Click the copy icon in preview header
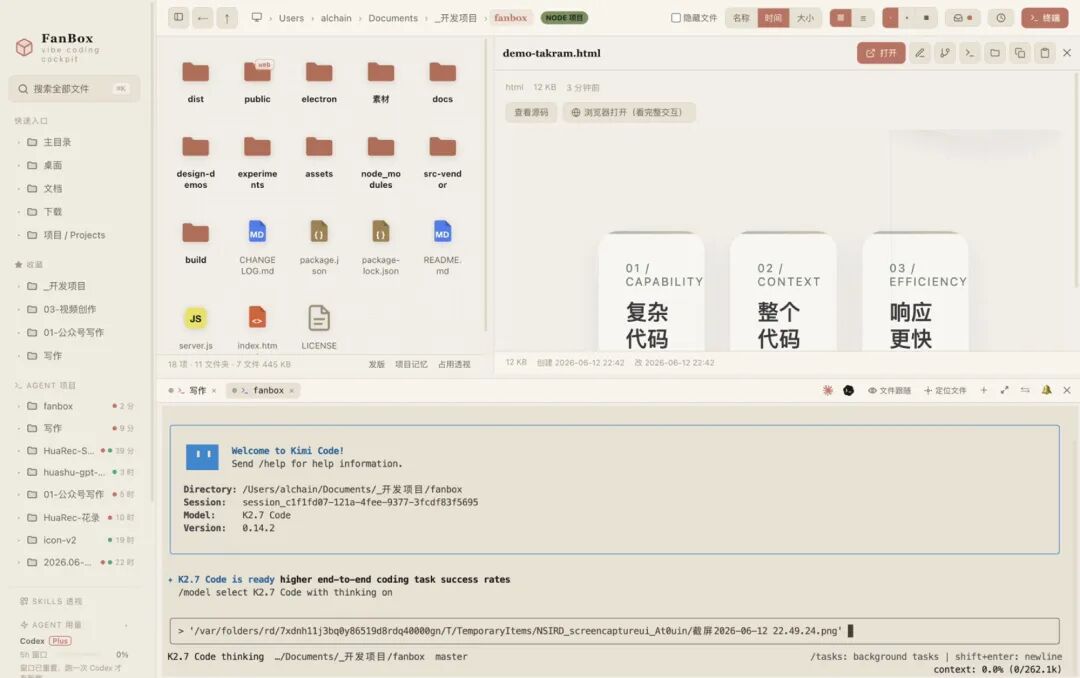The height and width of the screenshot is (678, 1080). point(1019,52)
